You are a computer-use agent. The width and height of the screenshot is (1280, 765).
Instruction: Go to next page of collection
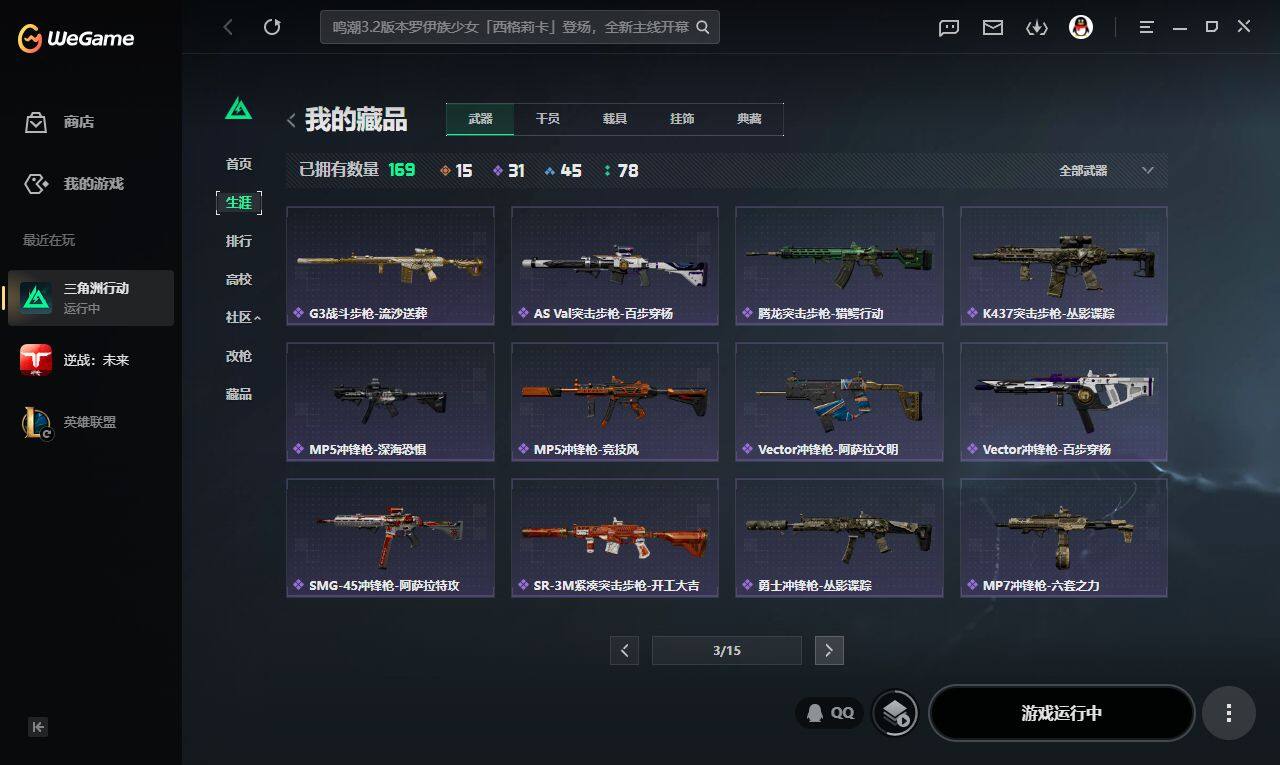[829, 650]
